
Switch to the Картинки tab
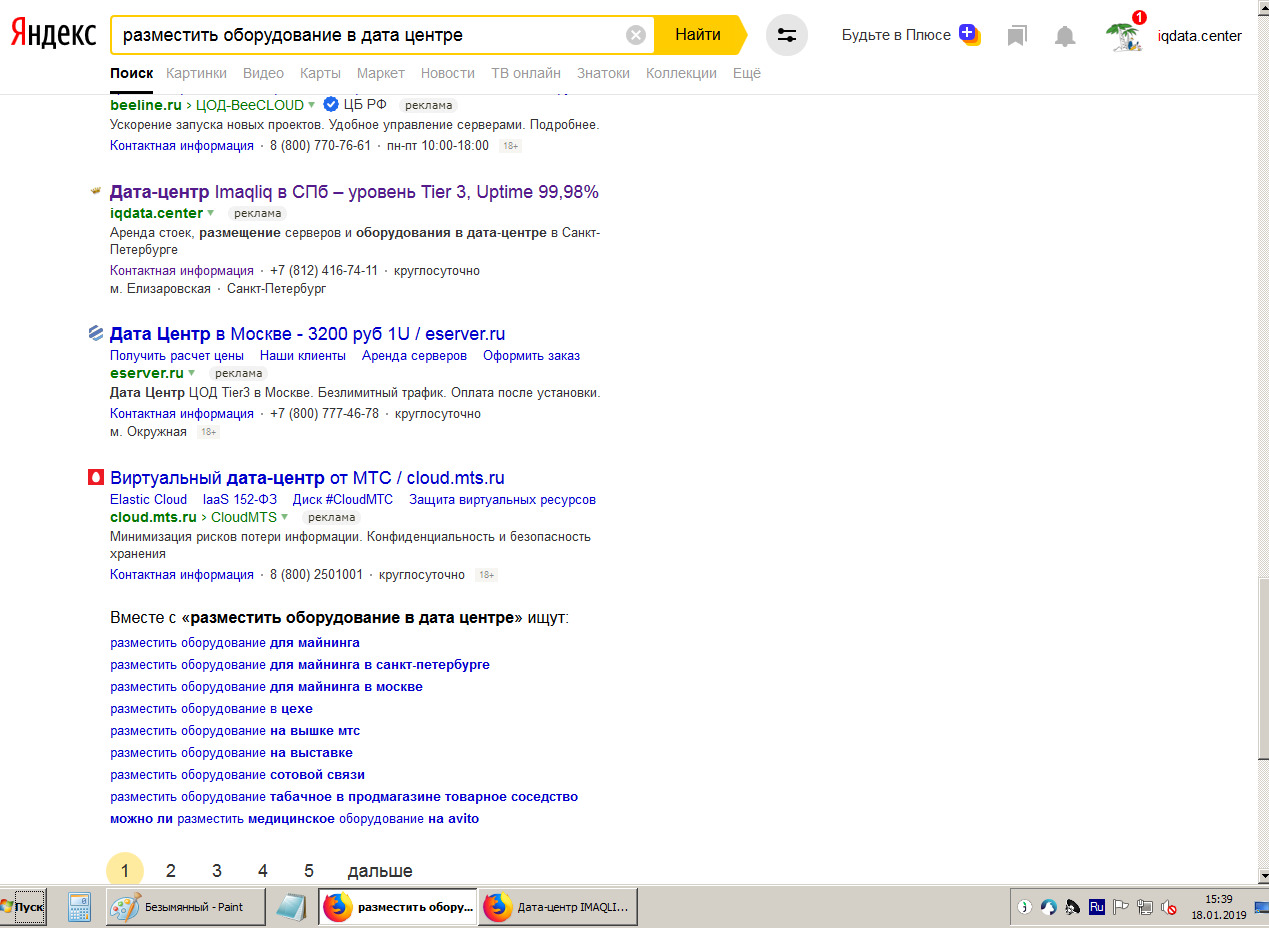pos(196,73)
